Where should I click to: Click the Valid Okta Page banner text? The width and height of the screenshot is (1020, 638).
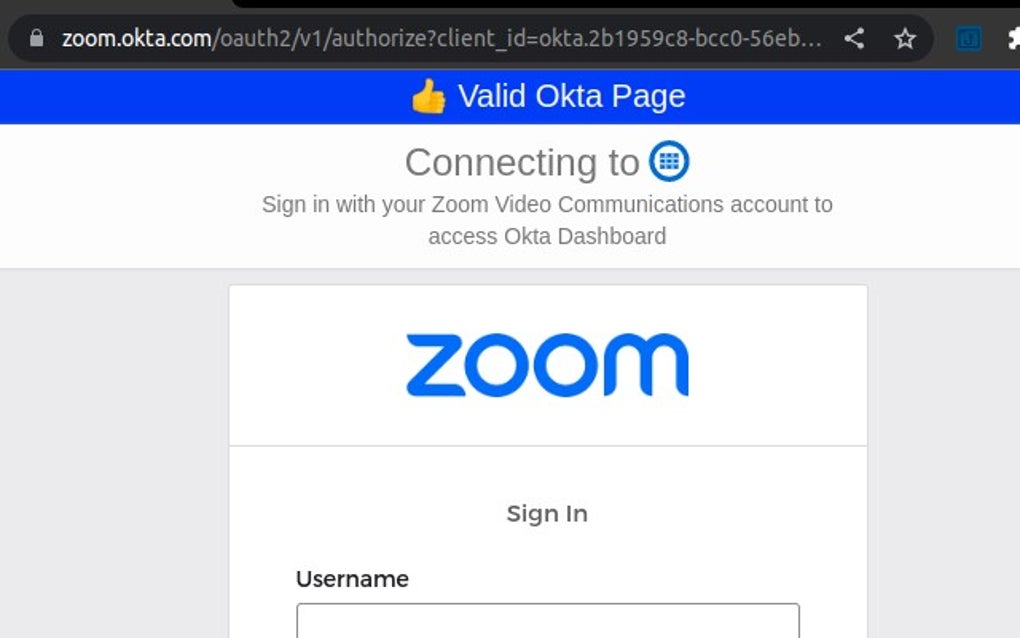pyautogui.click(x=571, y=96)
